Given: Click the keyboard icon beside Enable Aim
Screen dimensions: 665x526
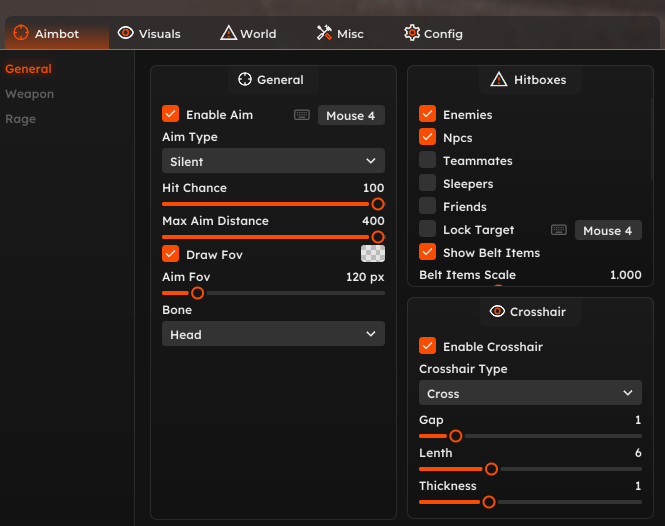Looking at the screenshot, I should 302,115.
